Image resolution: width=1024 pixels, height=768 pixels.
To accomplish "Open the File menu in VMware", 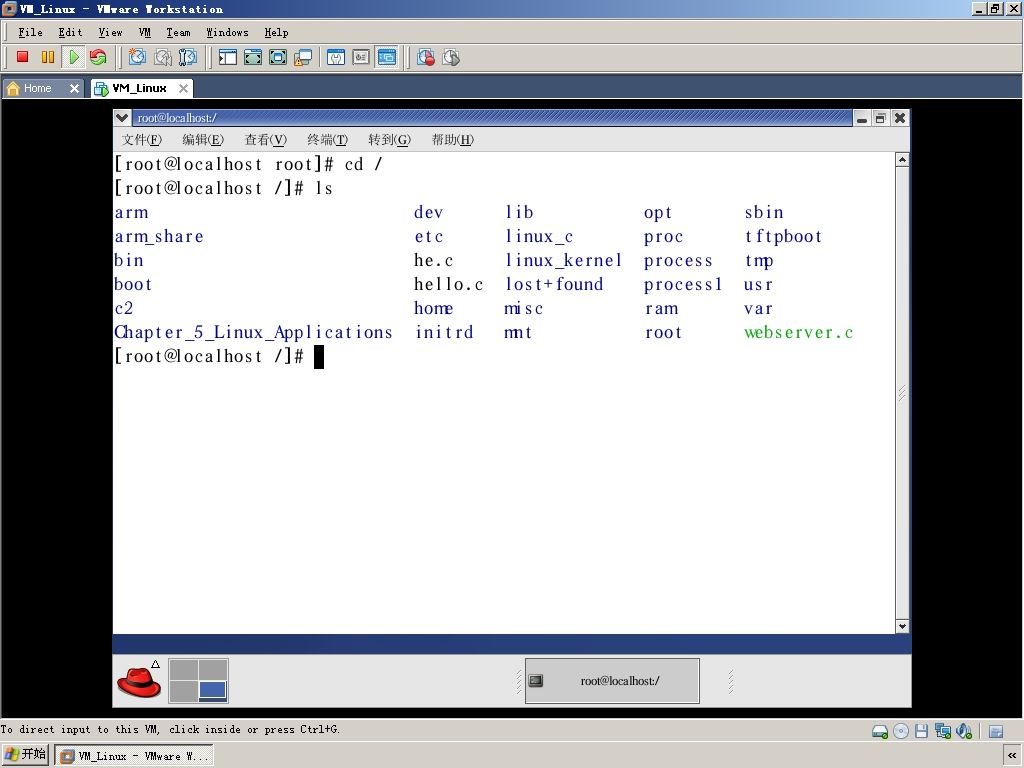I will tap(30, 33).
